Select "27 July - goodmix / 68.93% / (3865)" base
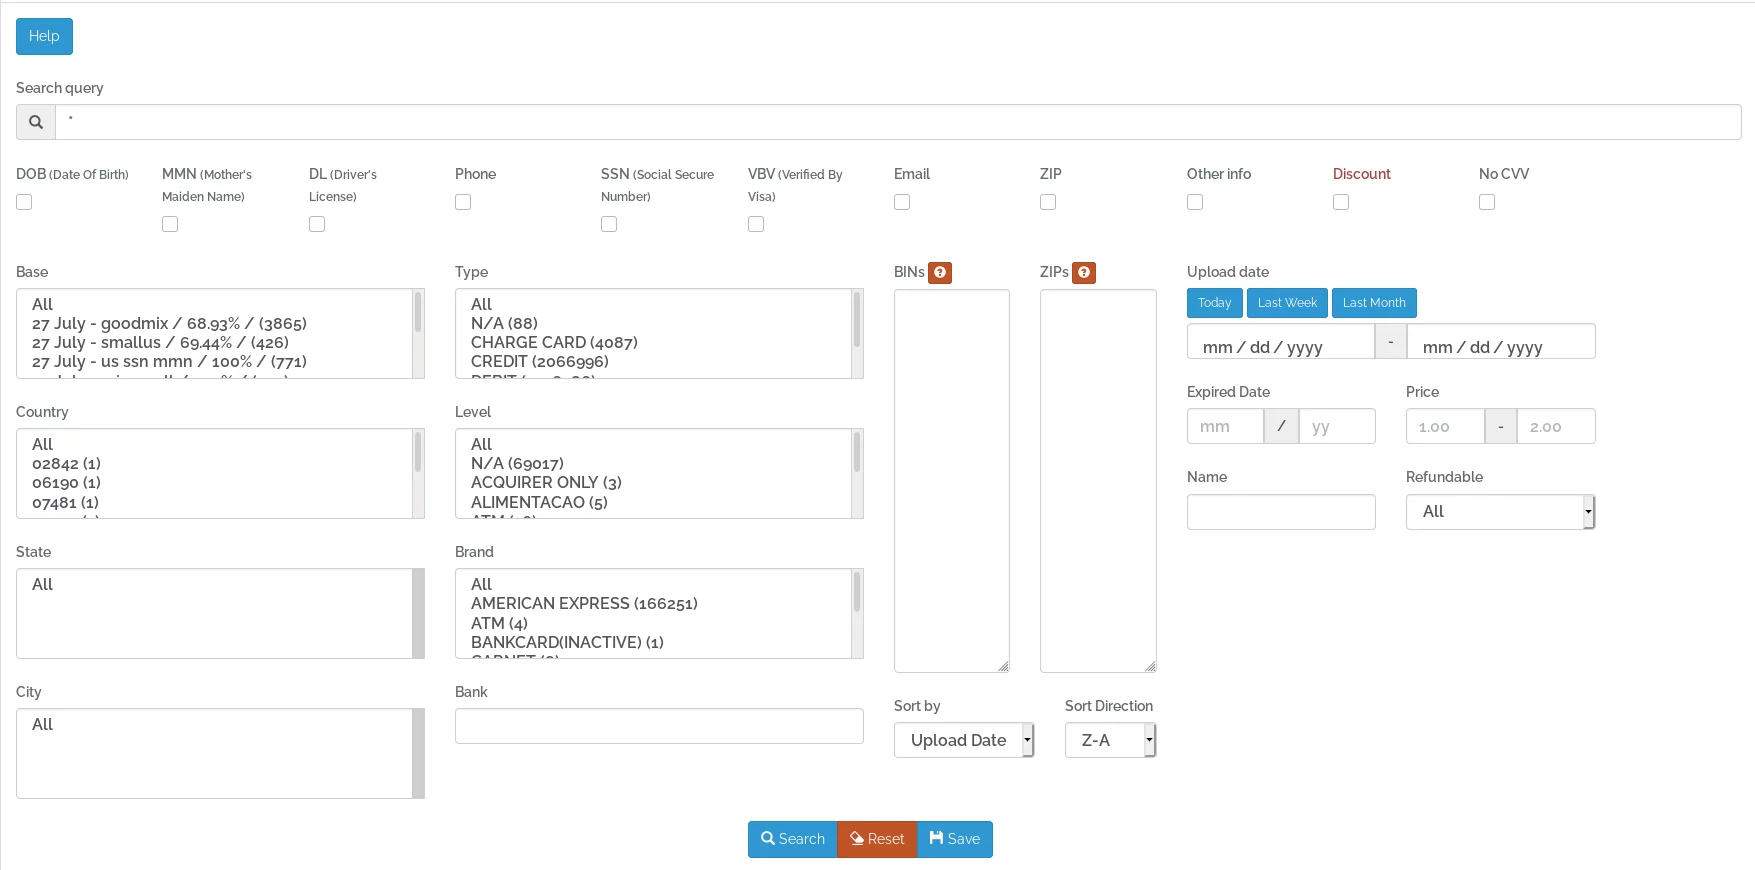This screenshot has height=870, width=1755. (x=214, y=323)
